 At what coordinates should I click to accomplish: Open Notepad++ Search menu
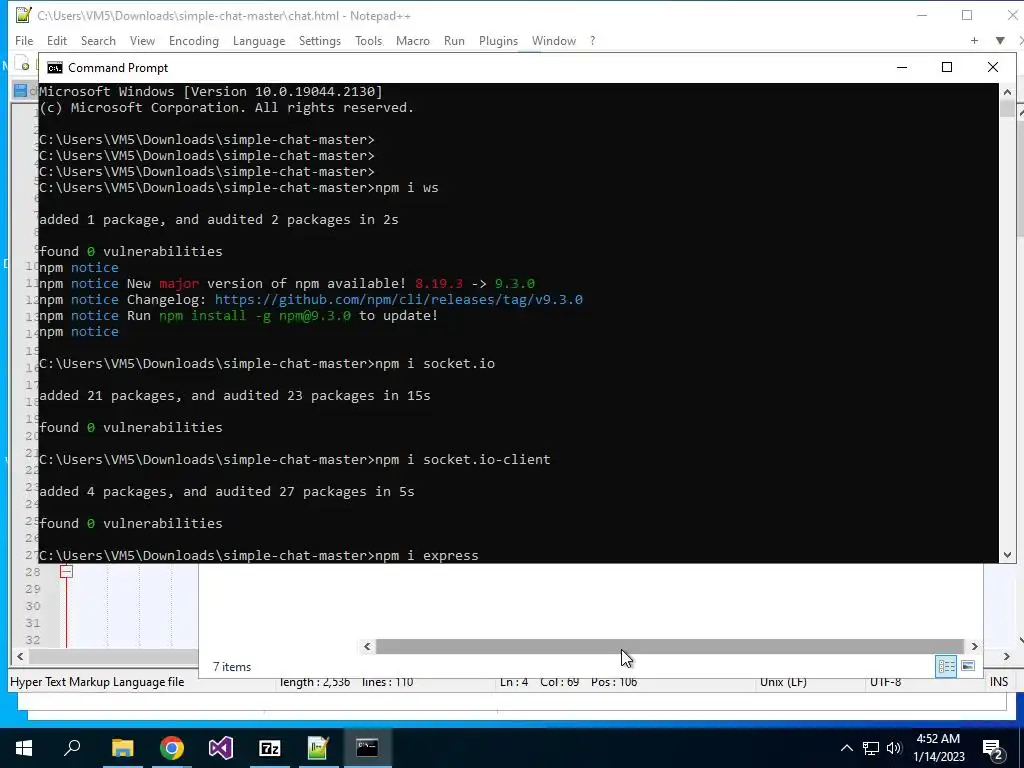98,40
